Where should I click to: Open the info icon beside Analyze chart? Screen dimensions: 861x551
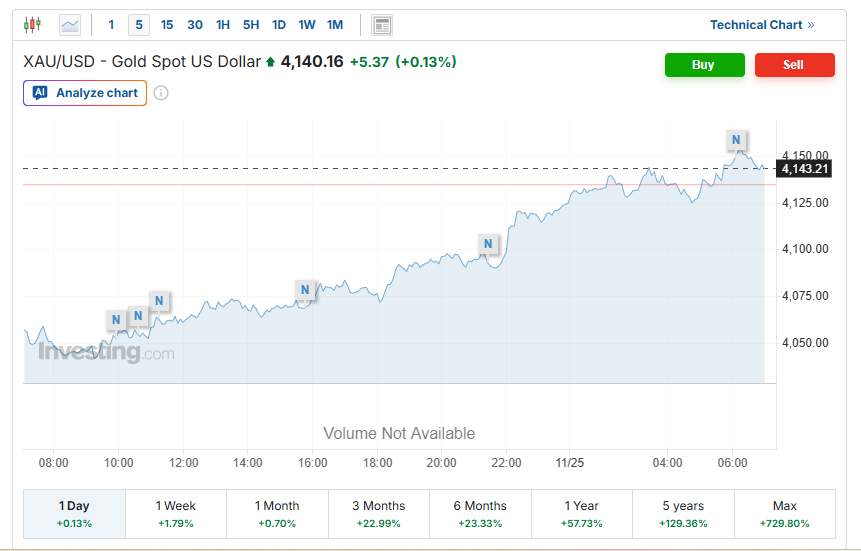[x=161, y=93]
